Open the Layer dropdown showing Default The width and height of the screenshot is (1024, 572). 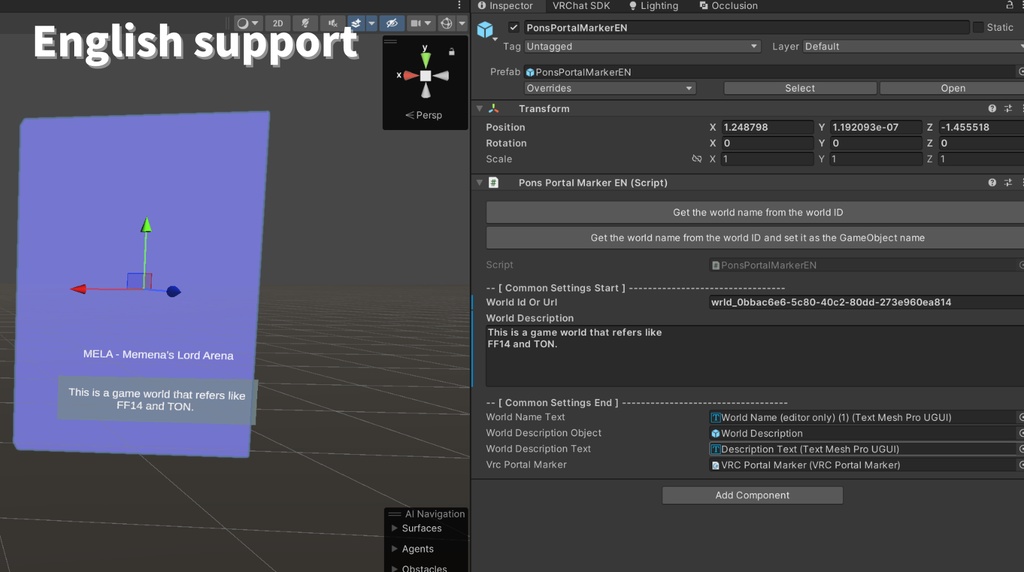tap(914, 46)
